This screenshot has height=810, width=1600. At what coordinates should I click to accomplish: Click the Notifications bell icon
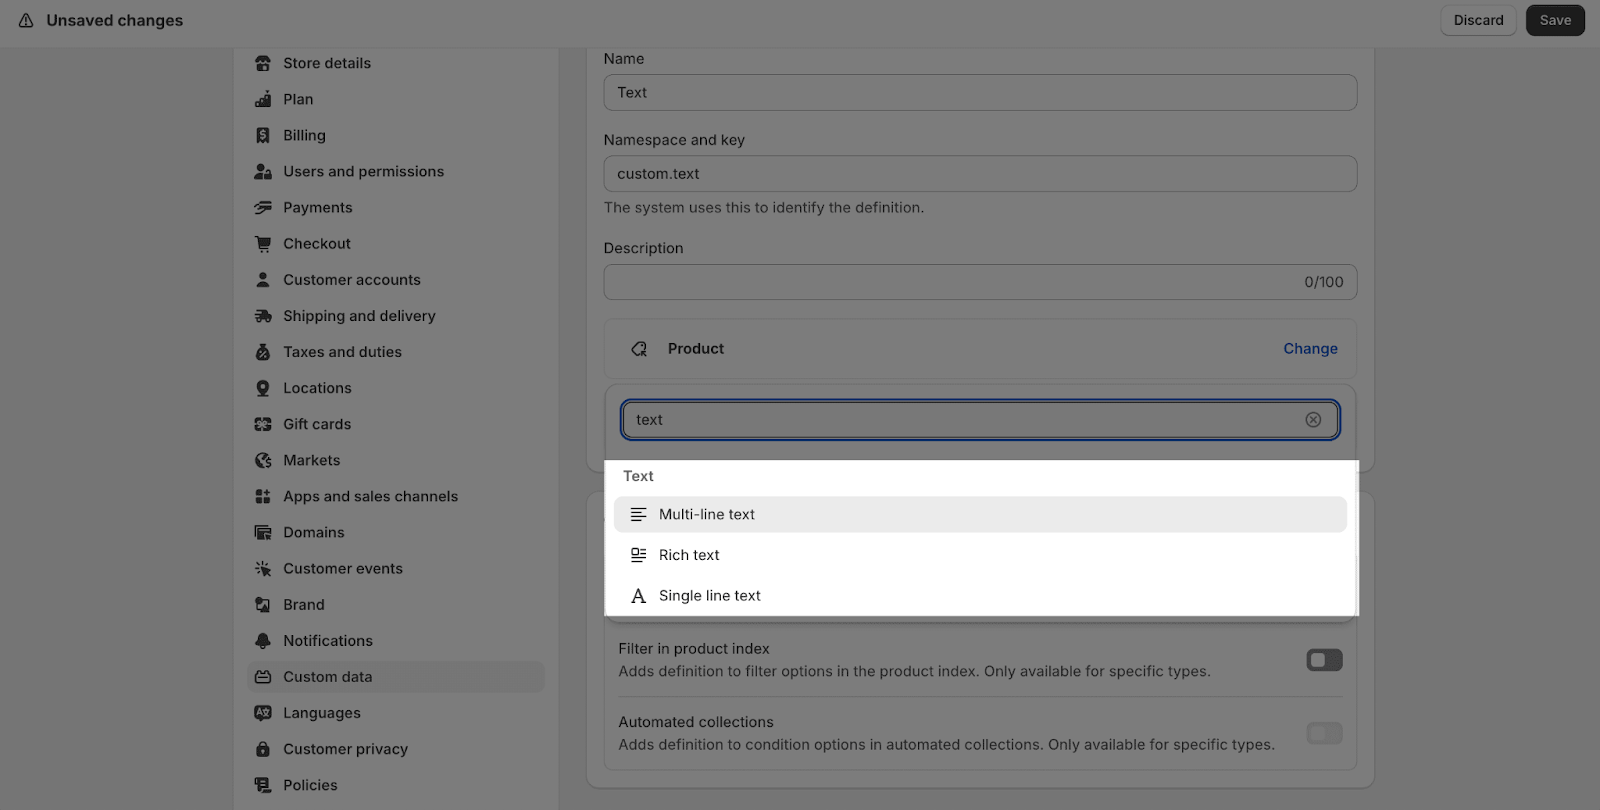[x=263, y=640]
